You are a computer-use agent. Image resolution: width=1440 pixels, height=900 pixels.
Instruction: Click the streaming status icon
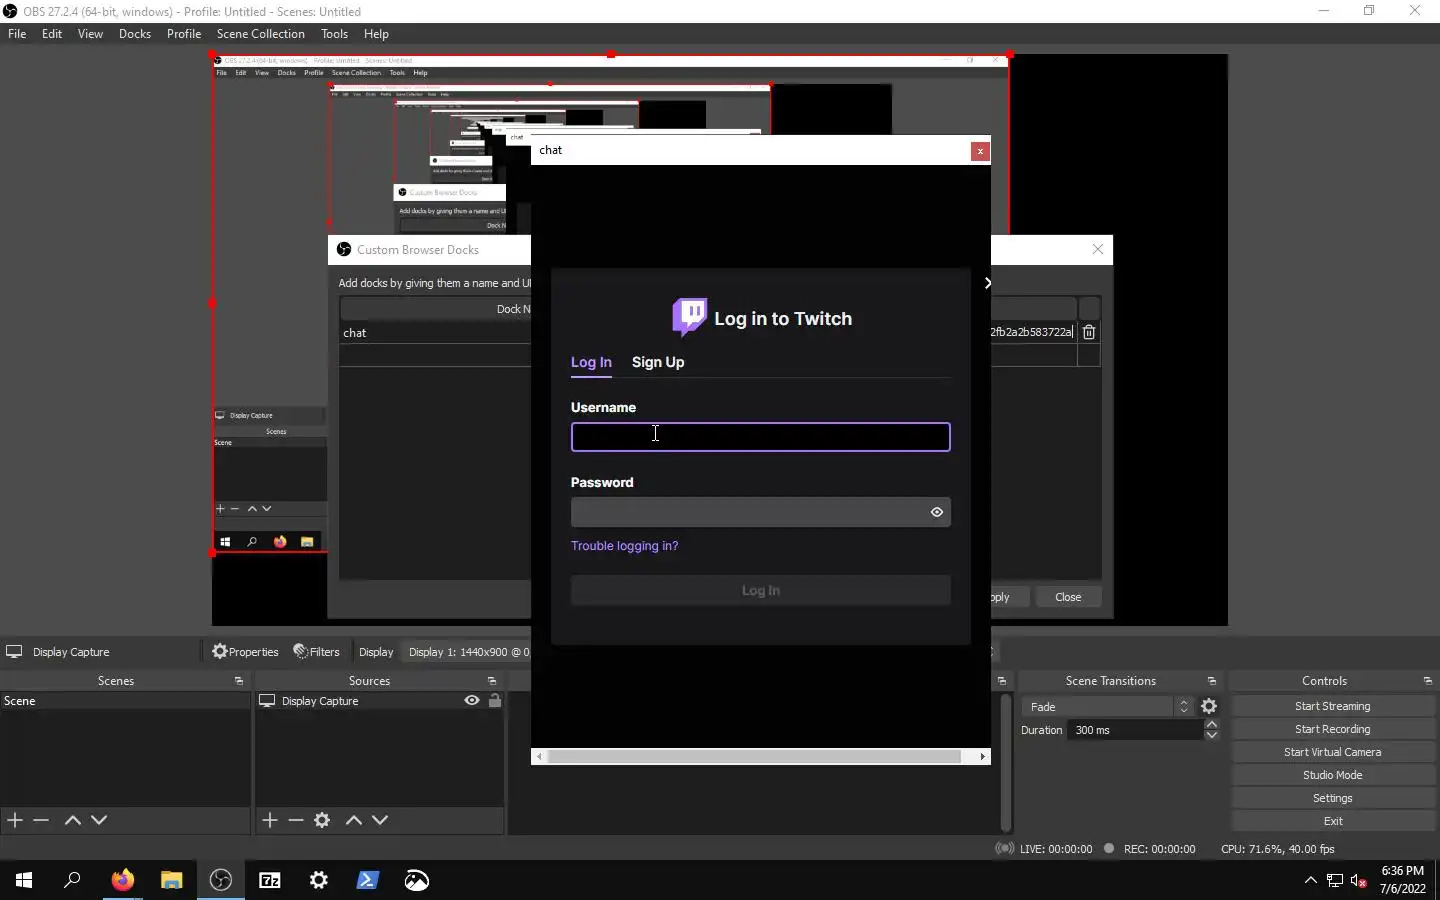point(1004,849)
